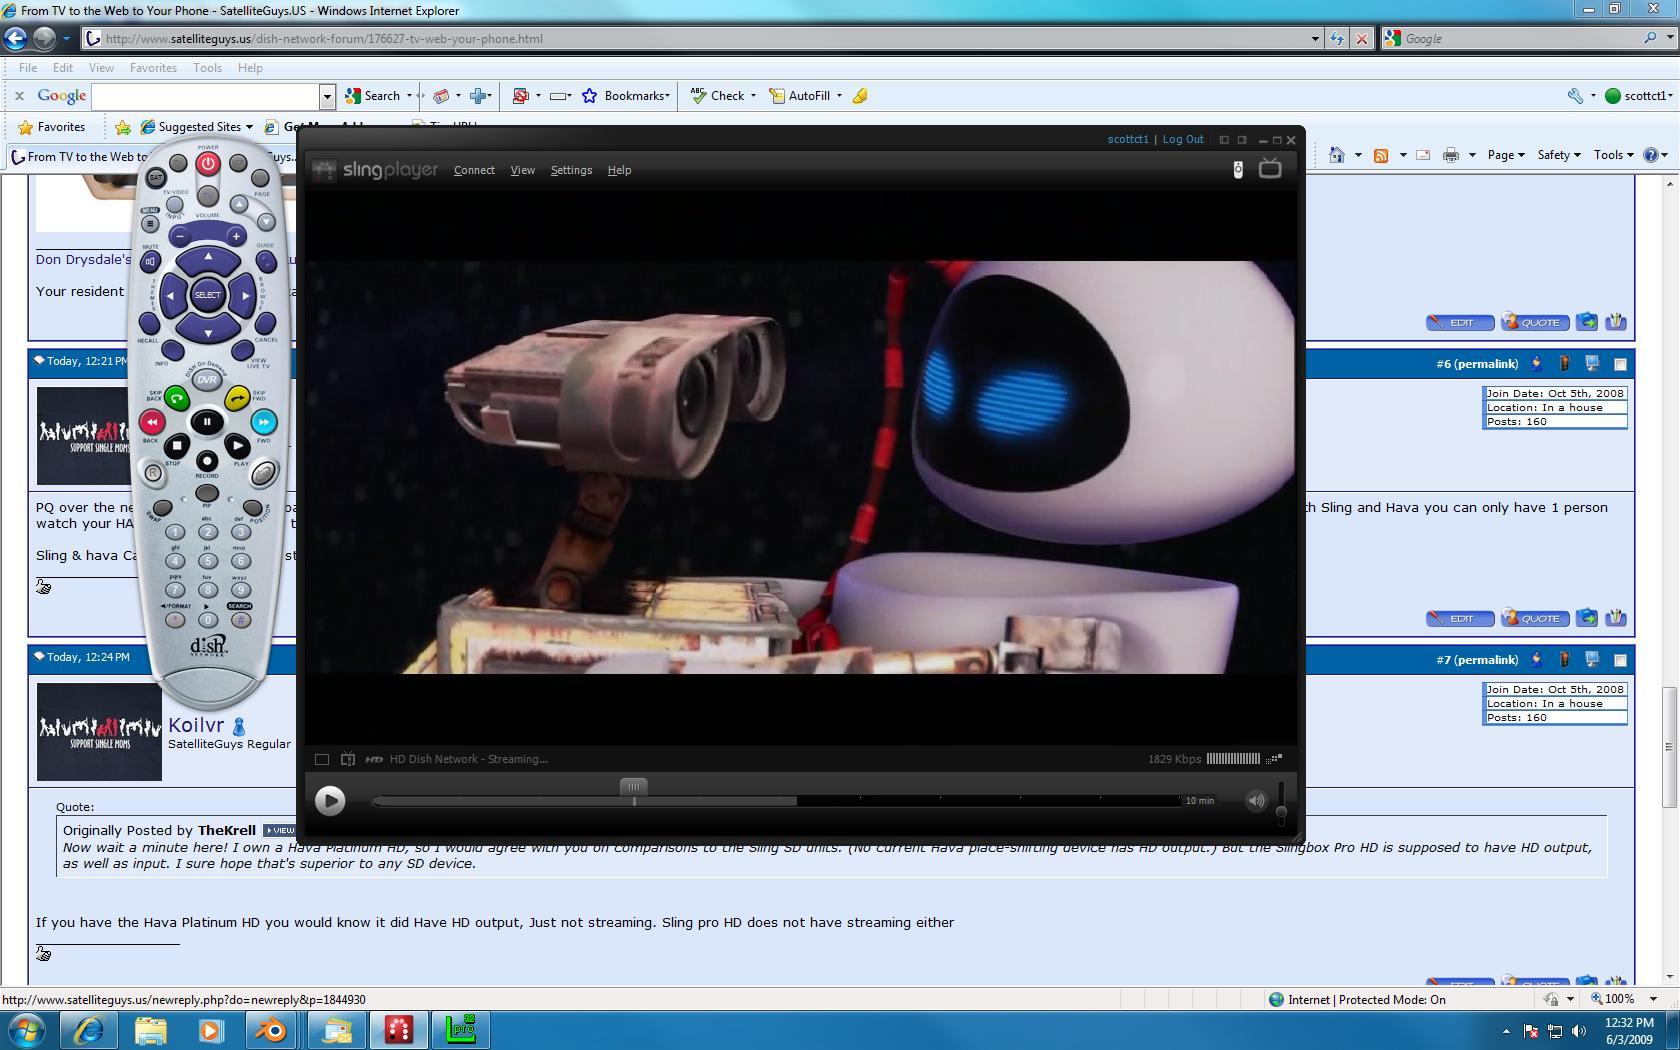1680x1050 pixels.
Task: Click the SlingPlayer video area
Action: point(800,467)
